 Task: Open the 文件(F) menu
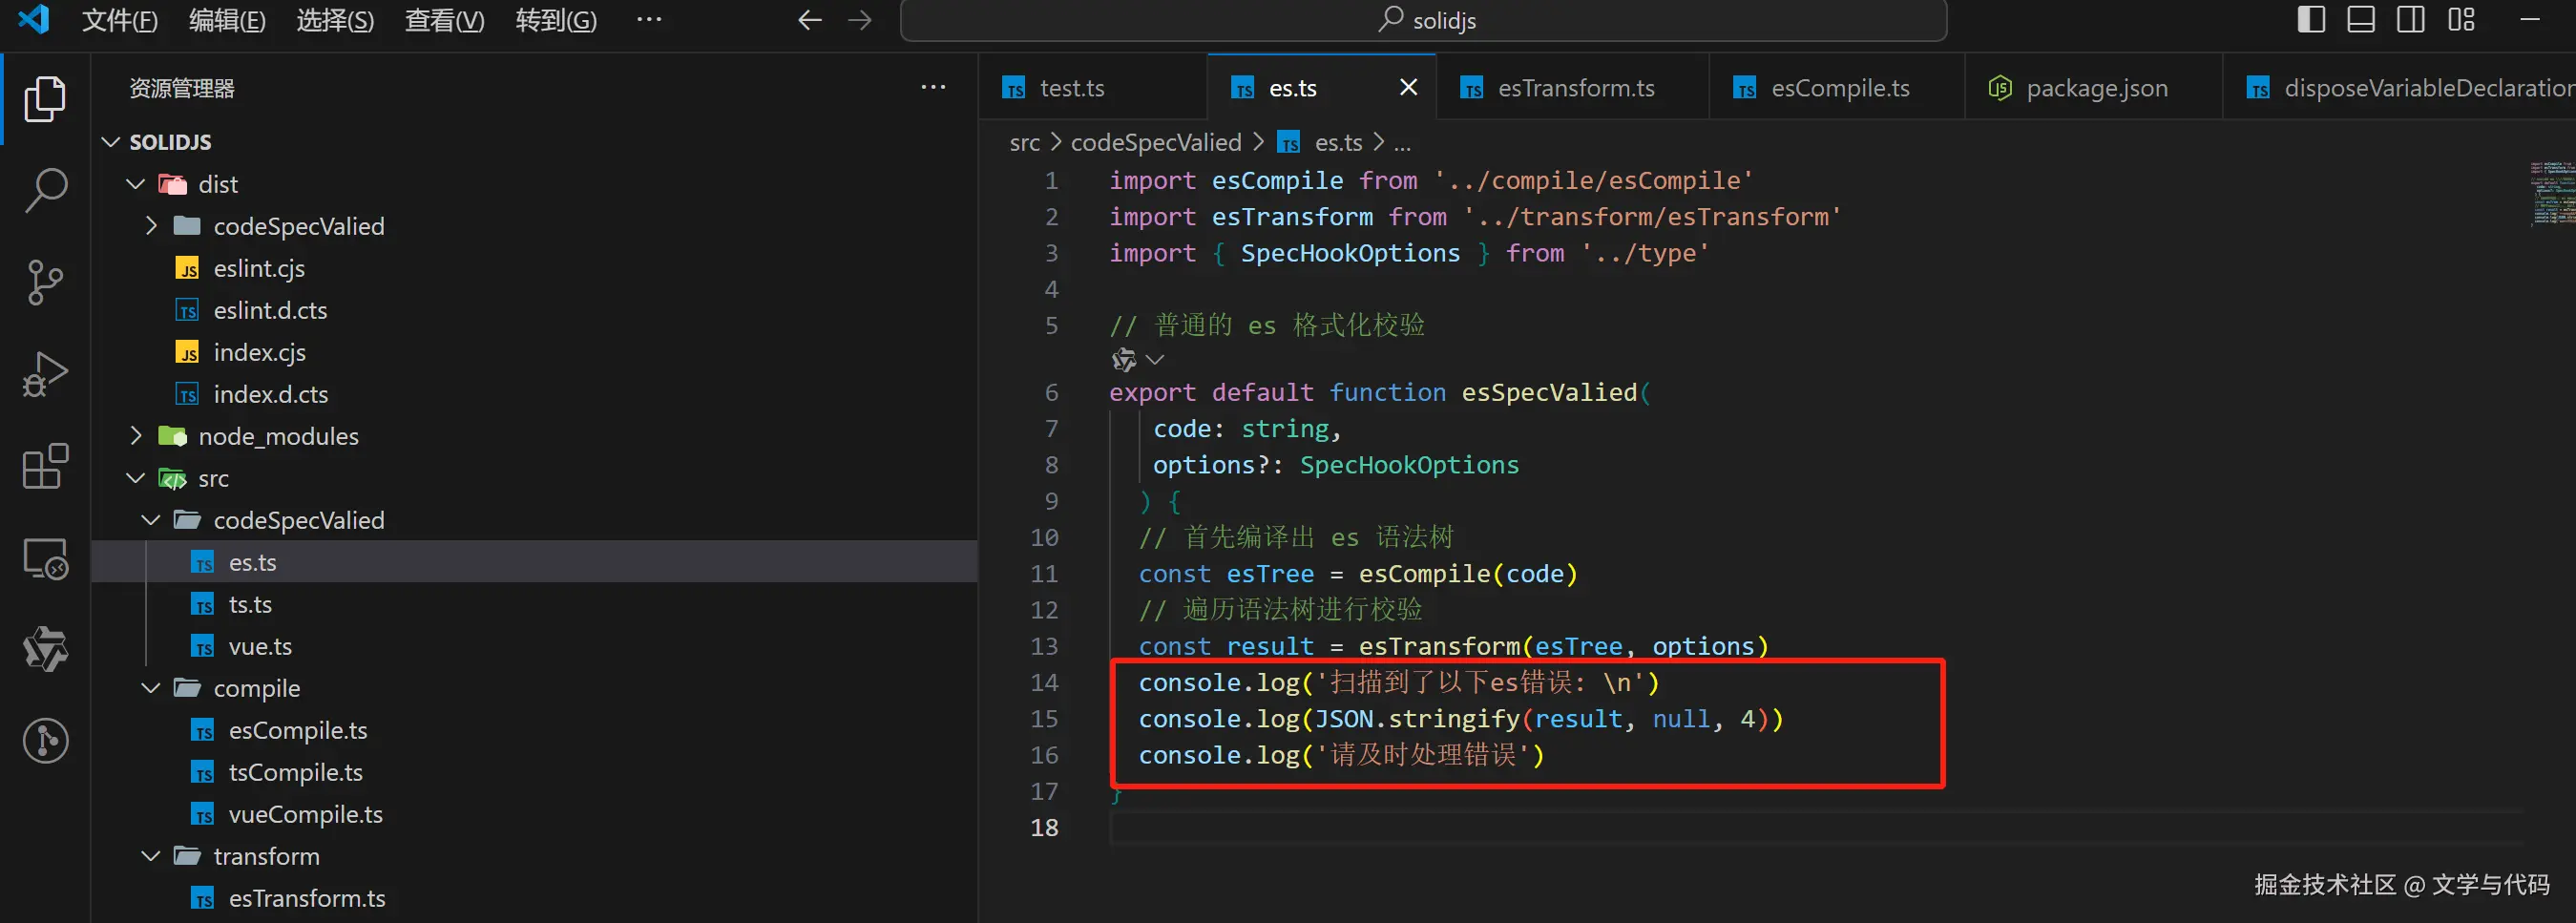pyautogui.click(x=120, y=20)
